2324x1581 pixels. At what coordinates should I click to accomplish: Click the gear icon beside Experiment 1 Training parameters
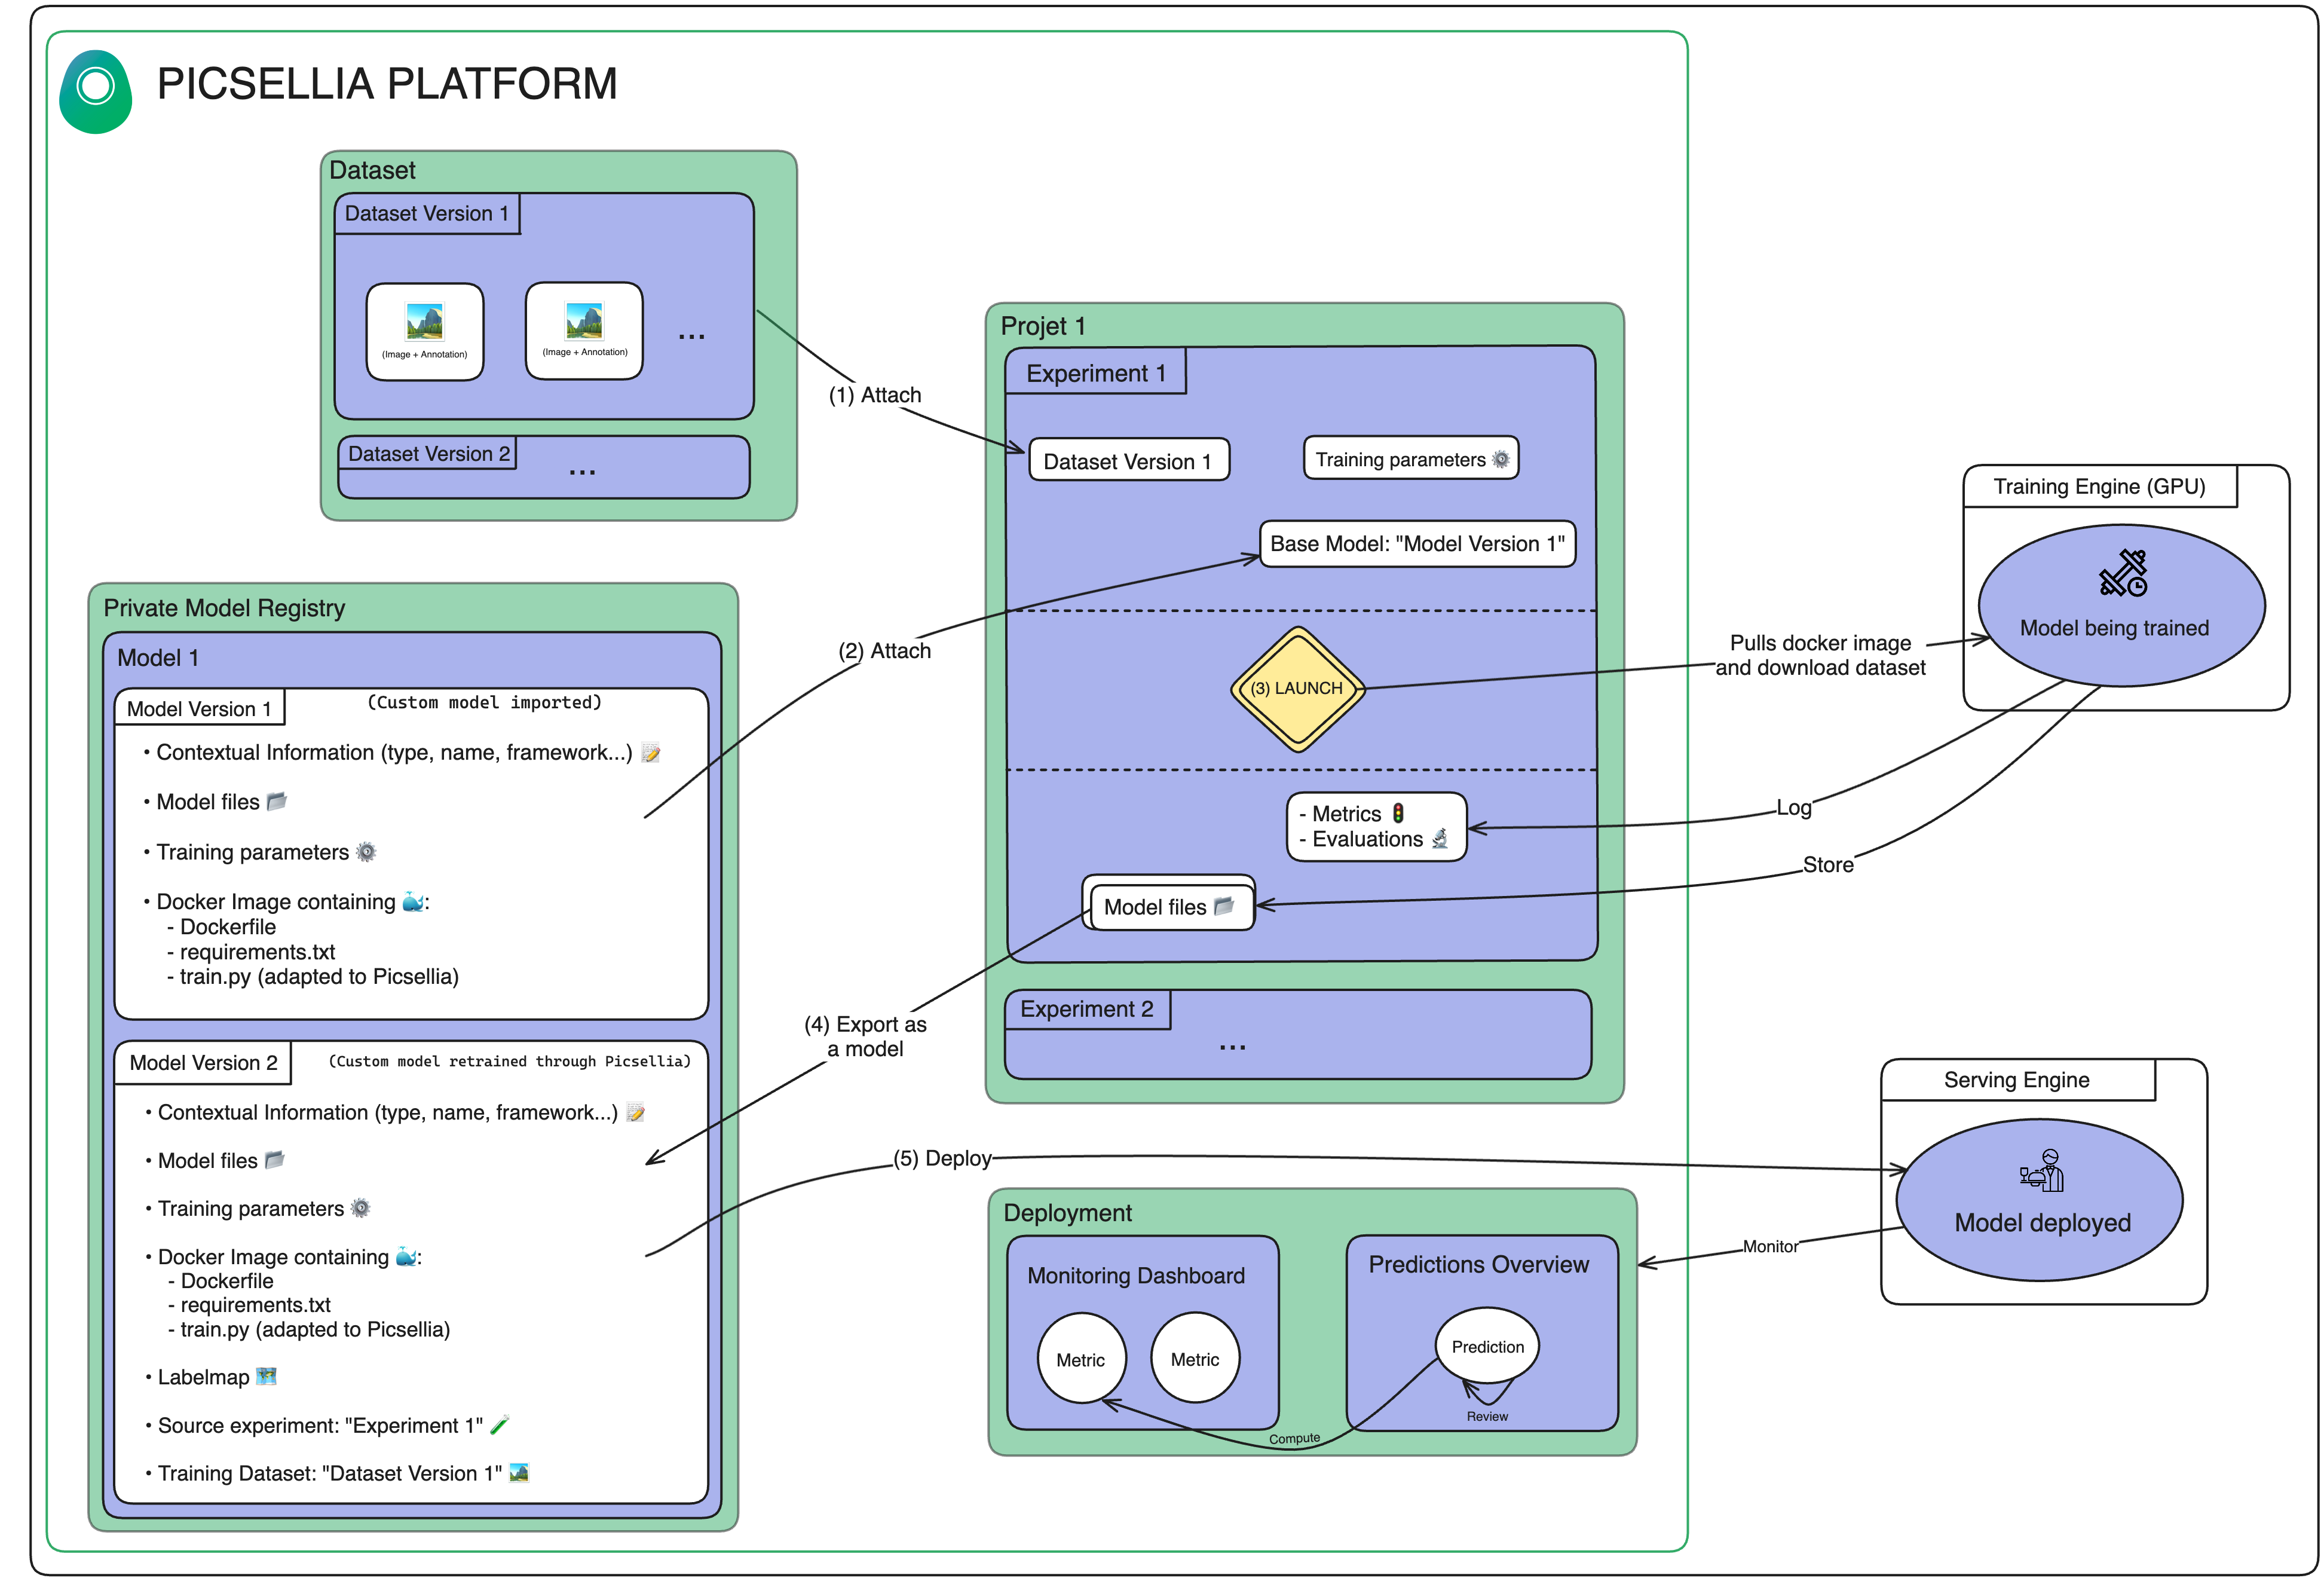point(1500,459)
